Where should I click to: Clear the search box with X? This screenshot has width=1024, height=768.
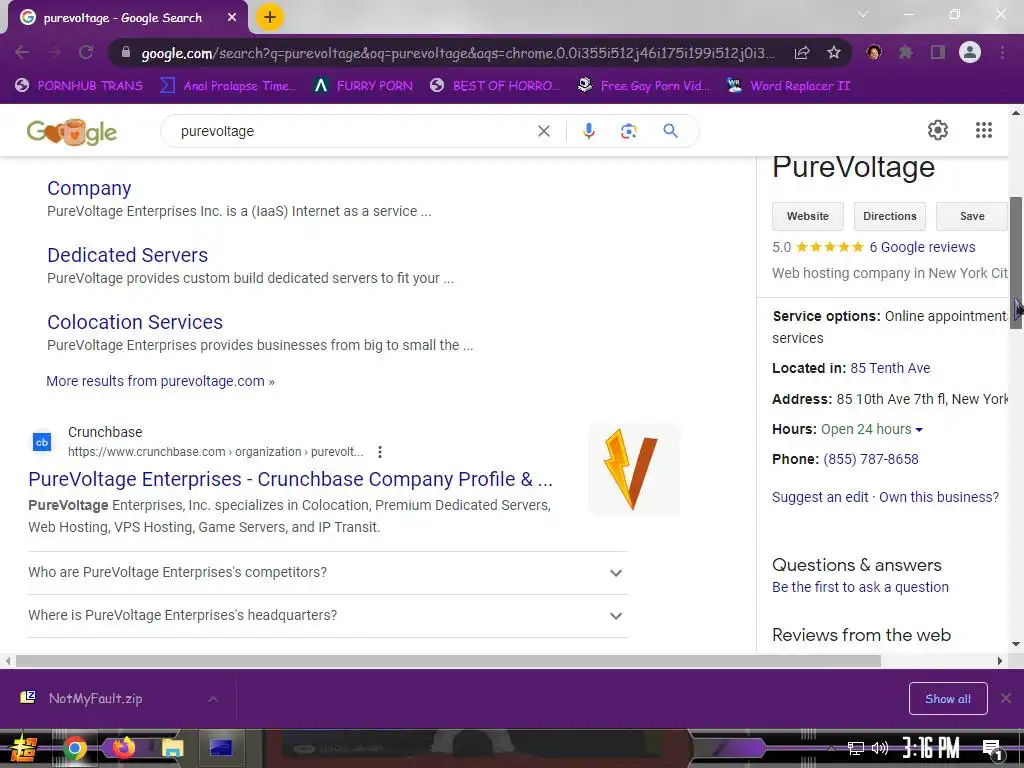click(543, 131)
